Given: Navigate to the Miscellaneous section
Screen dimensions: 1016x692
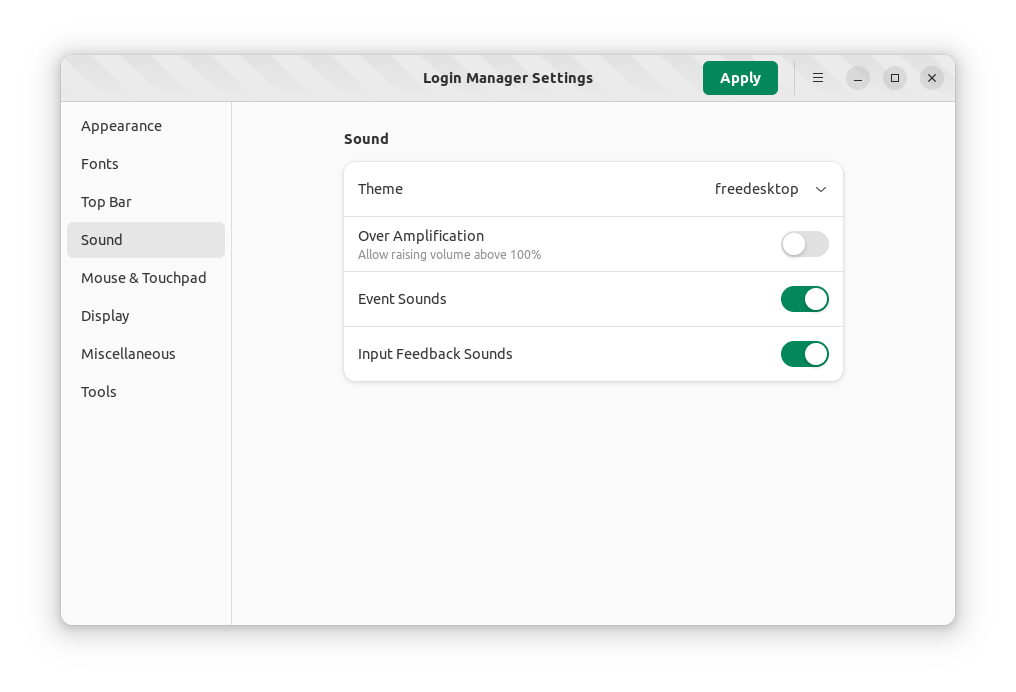Looking at the screenshot, I should (x=128, y=354).
